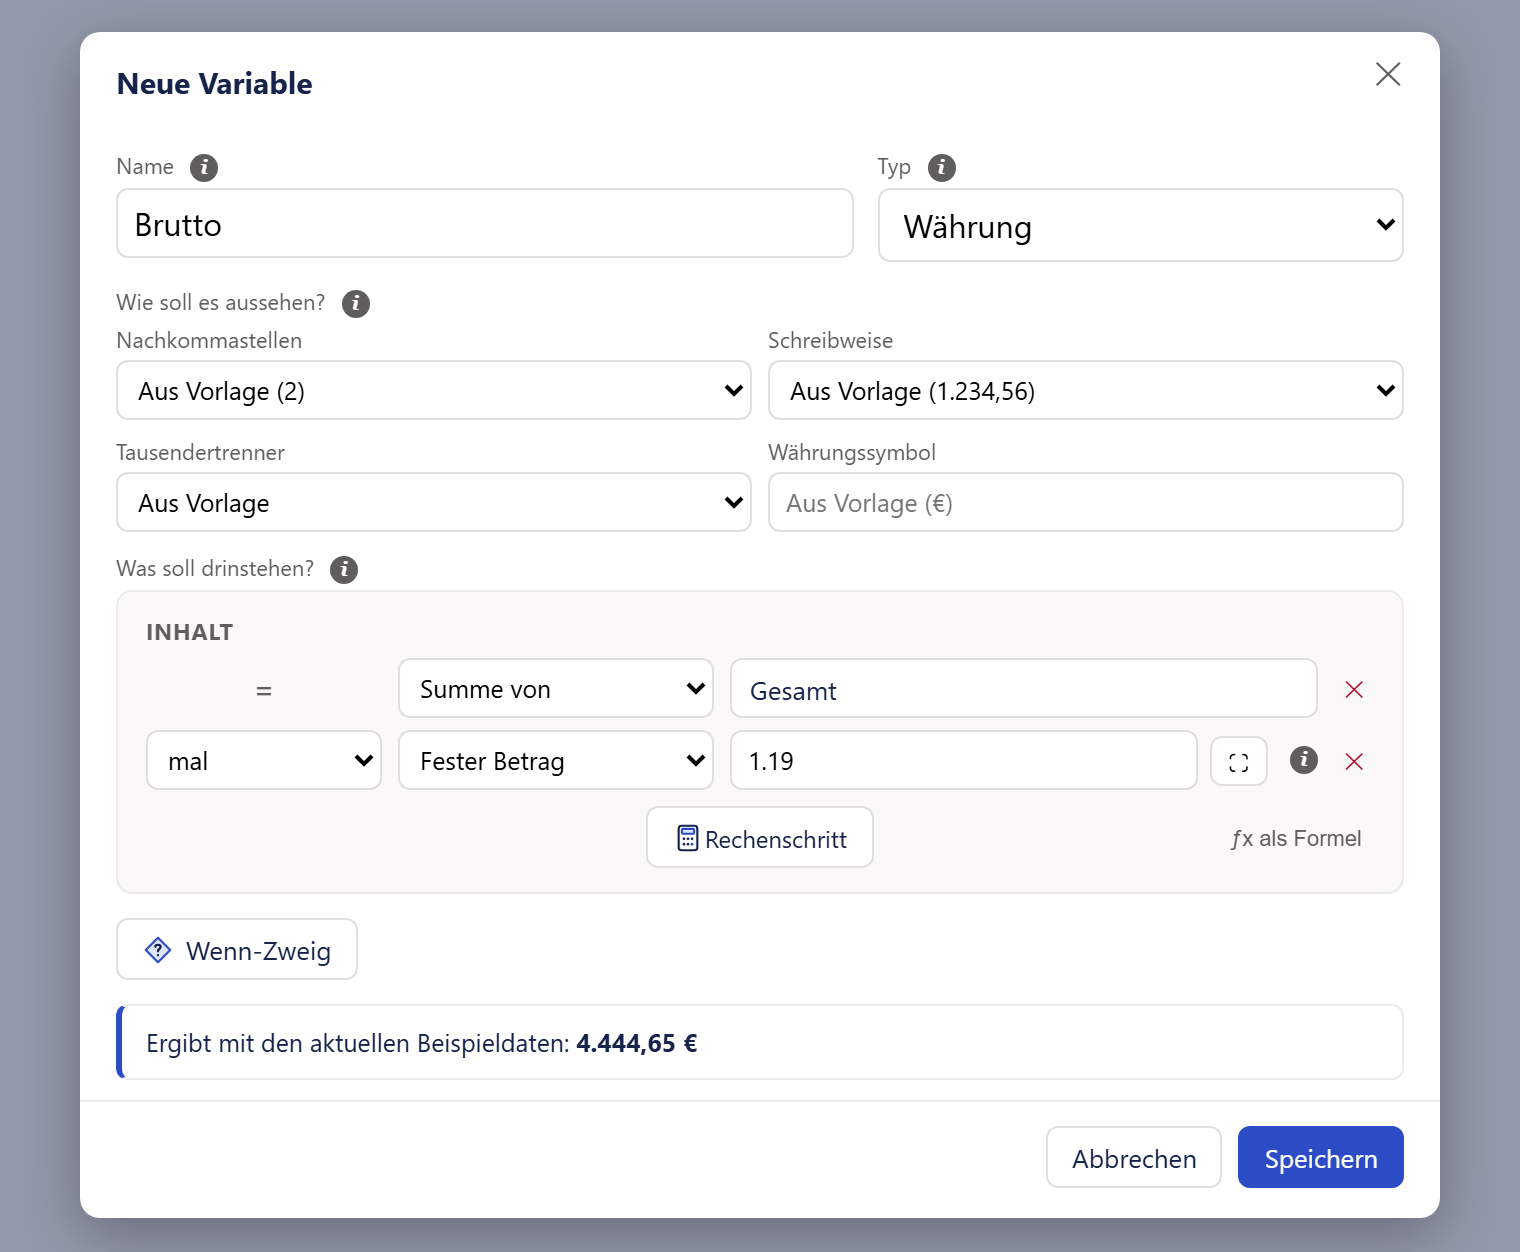Remove the 'Summe von Gesamt' row

click(x=1354, y=689)
